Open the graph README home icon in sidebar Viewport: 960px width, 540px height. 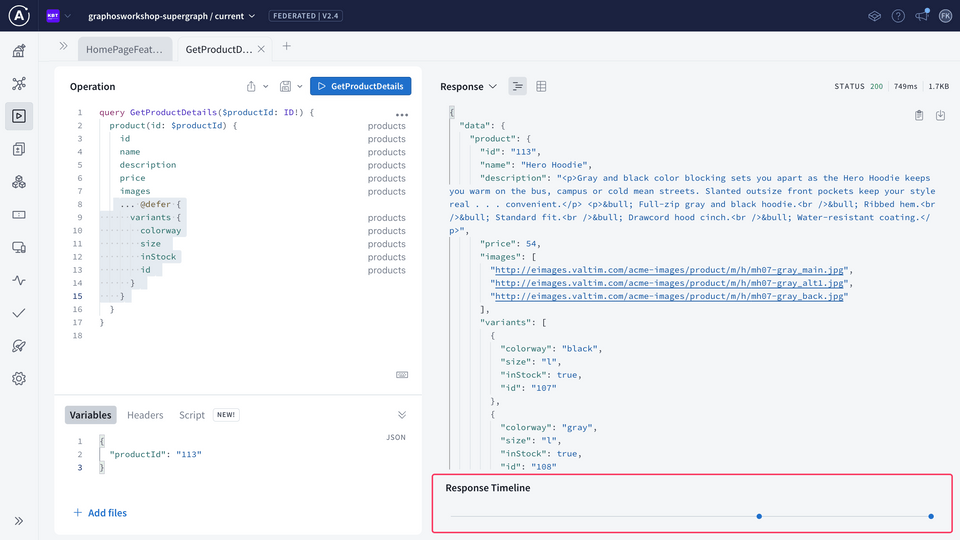tap(19, 51)
